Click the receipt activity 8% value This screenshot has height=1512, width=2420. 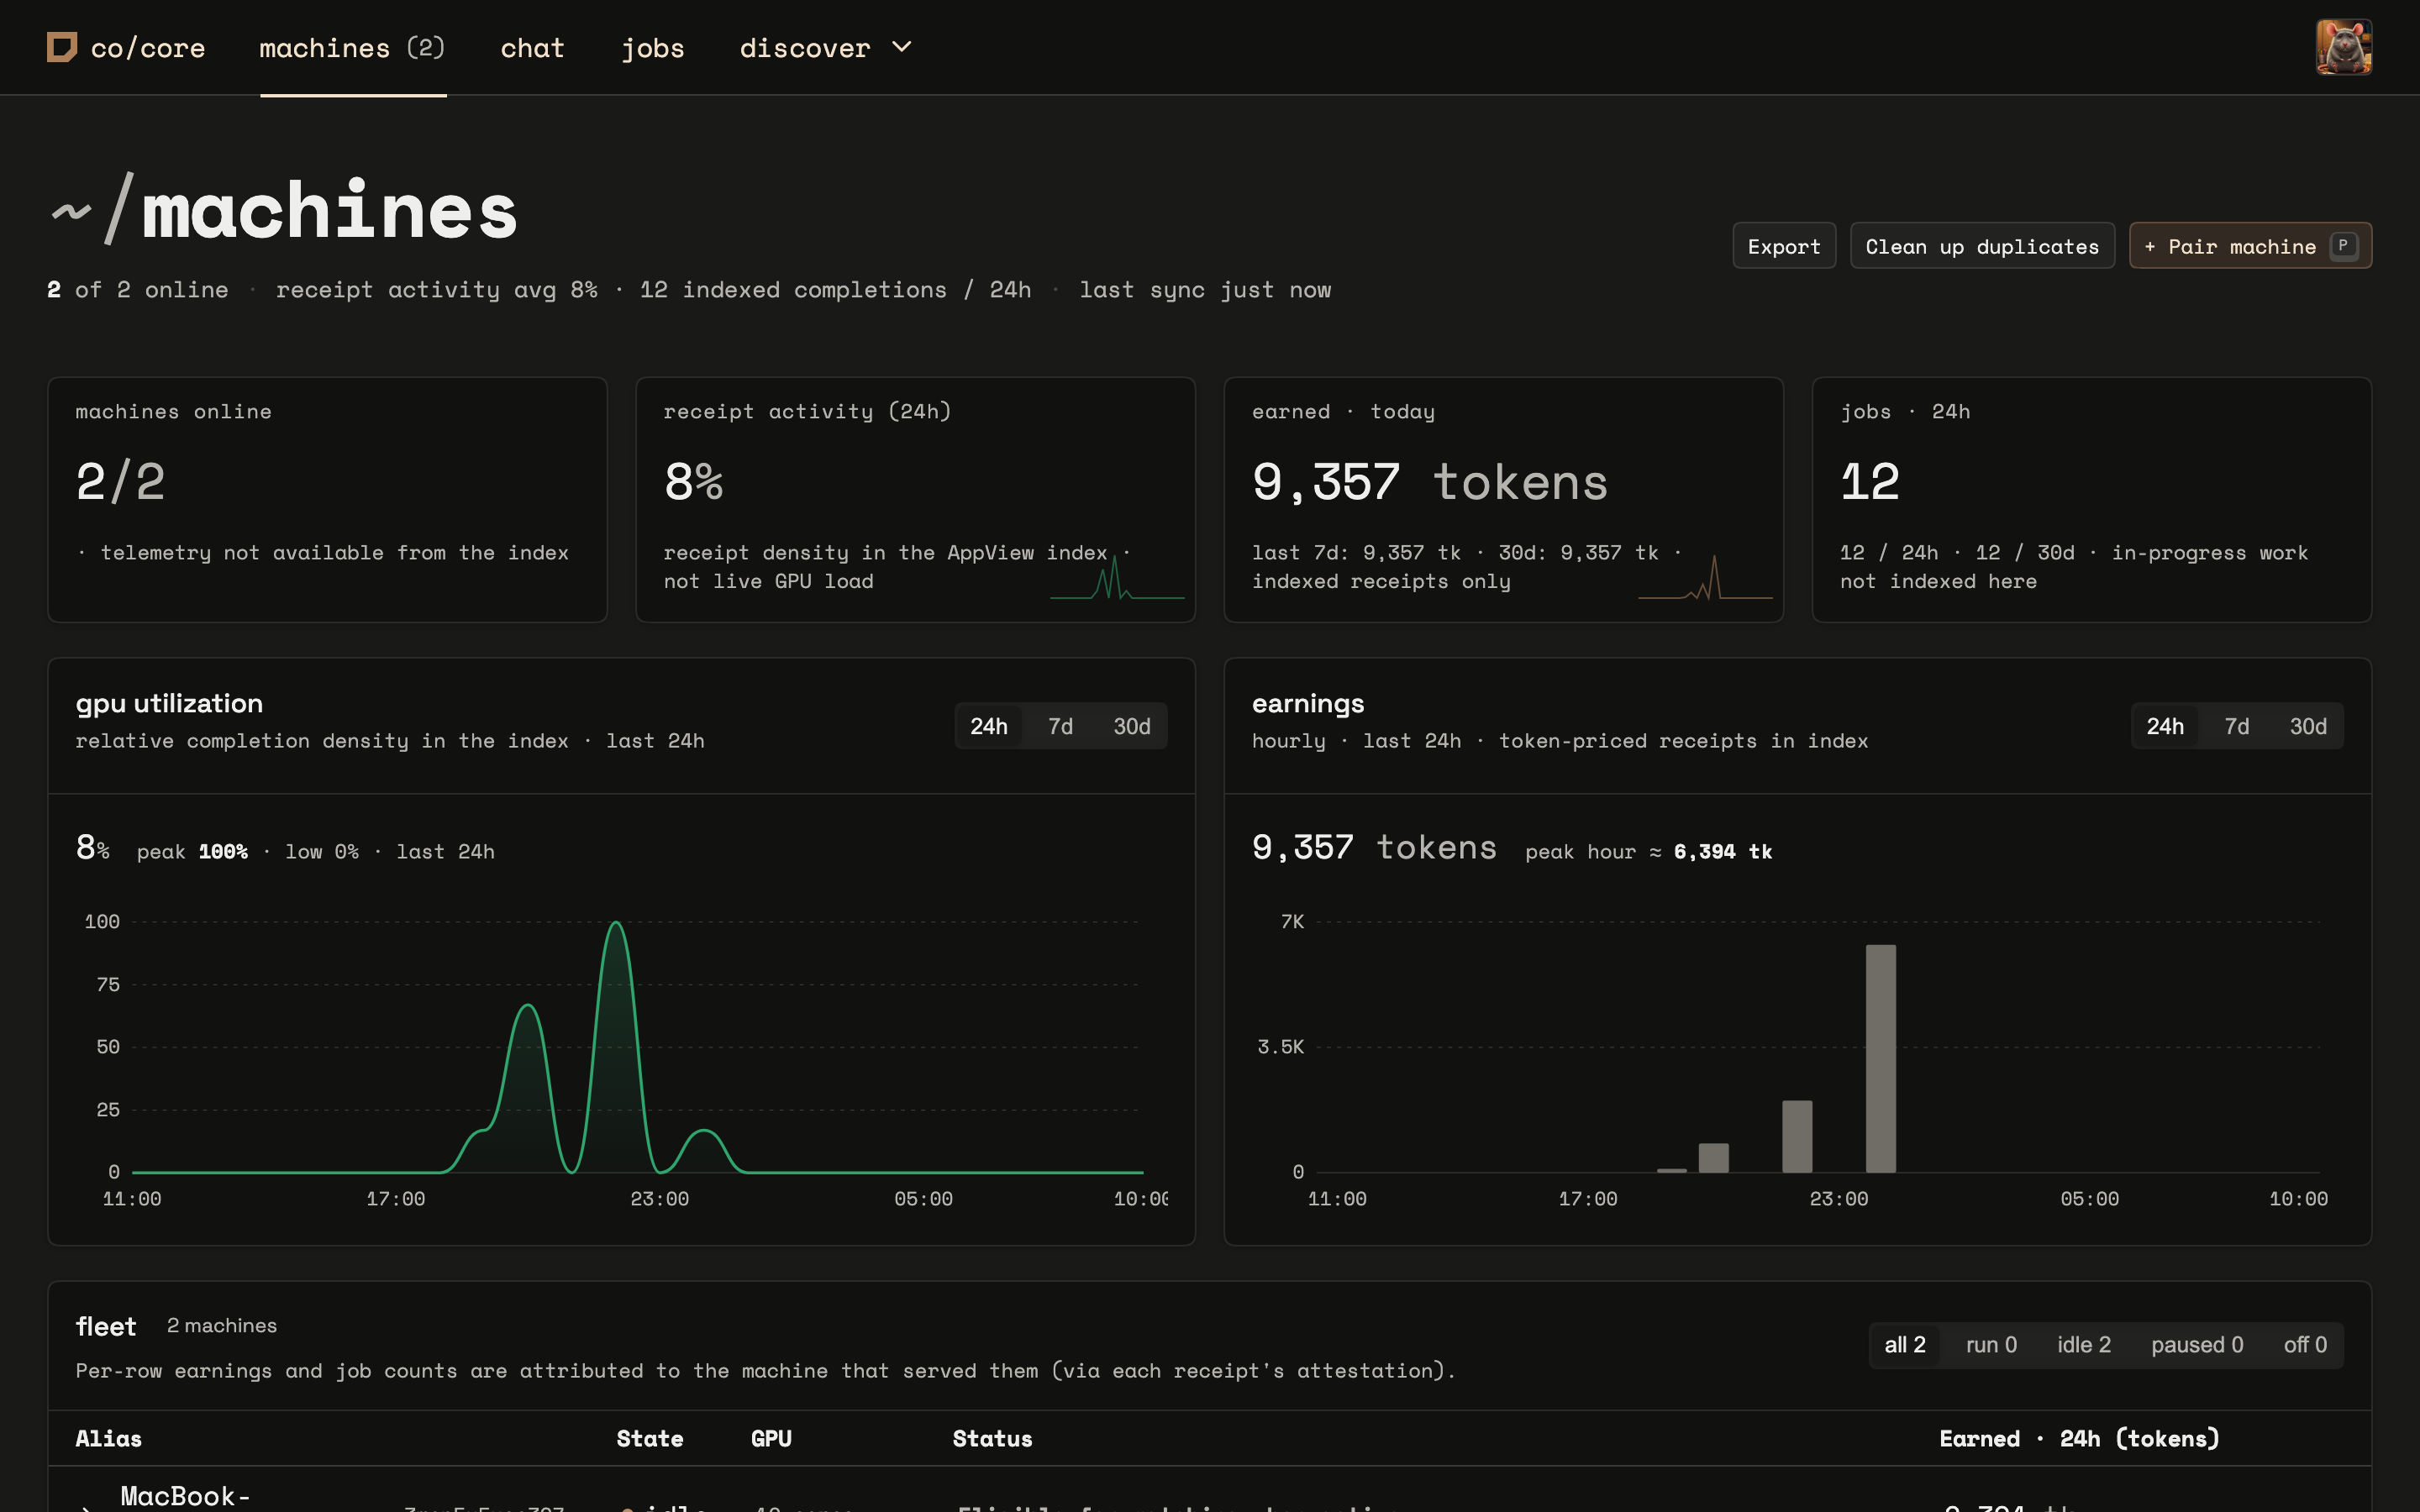coord(693,482)
